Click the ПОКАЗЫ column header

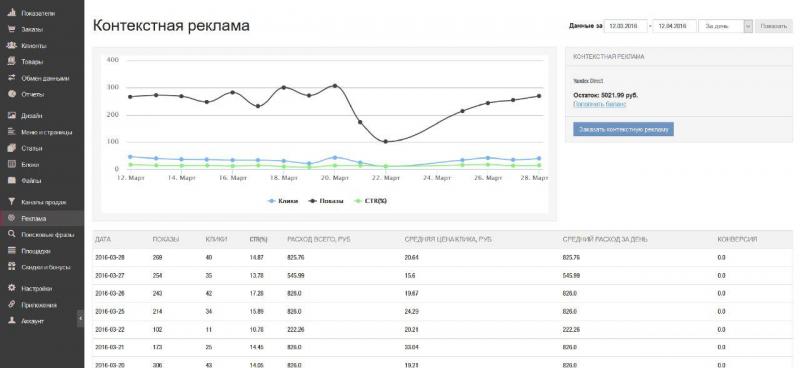tap(165, 239)
